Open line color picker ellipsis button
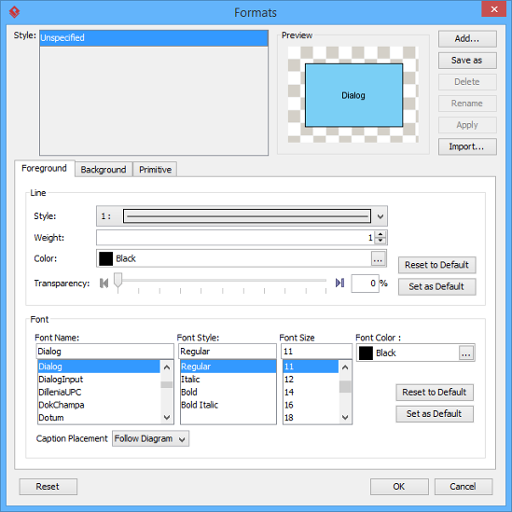512x512 pixels. click(x=378, y=259)
